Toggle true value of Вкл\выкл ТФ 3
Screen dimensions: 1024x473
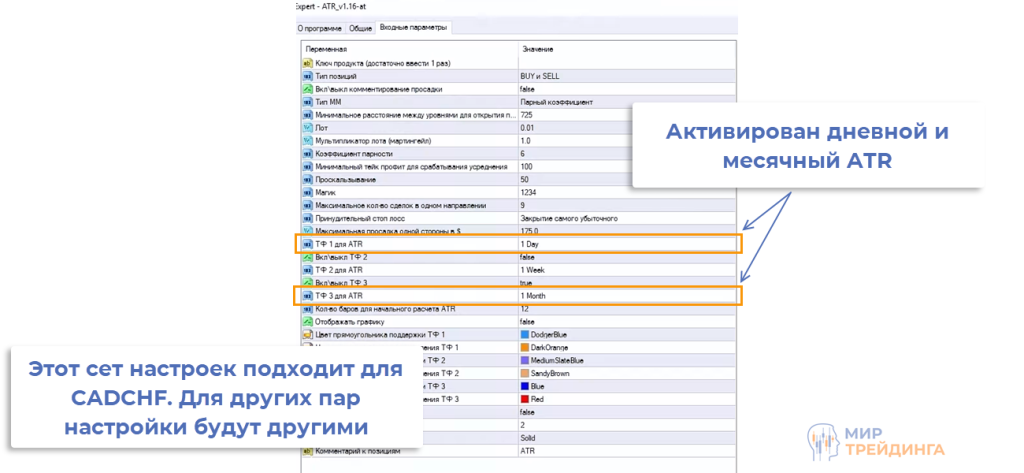526,283
